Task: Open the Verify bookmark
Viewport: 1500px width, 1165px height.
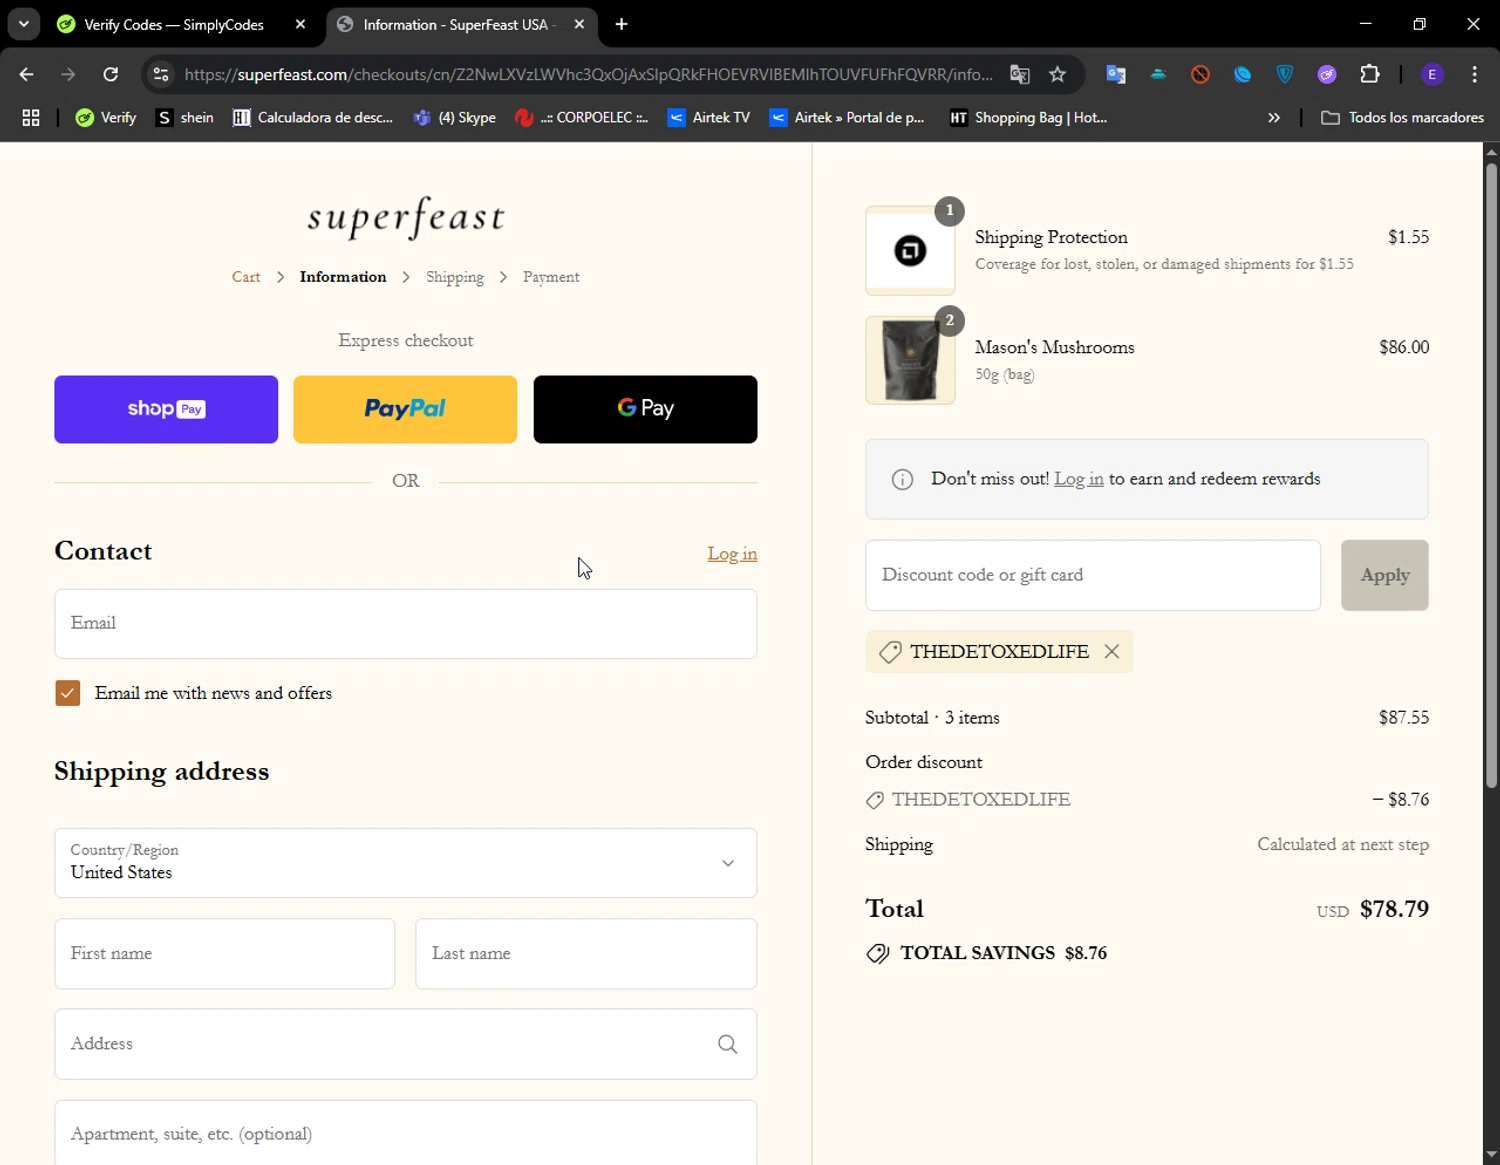Action: (x=106, y=118)
